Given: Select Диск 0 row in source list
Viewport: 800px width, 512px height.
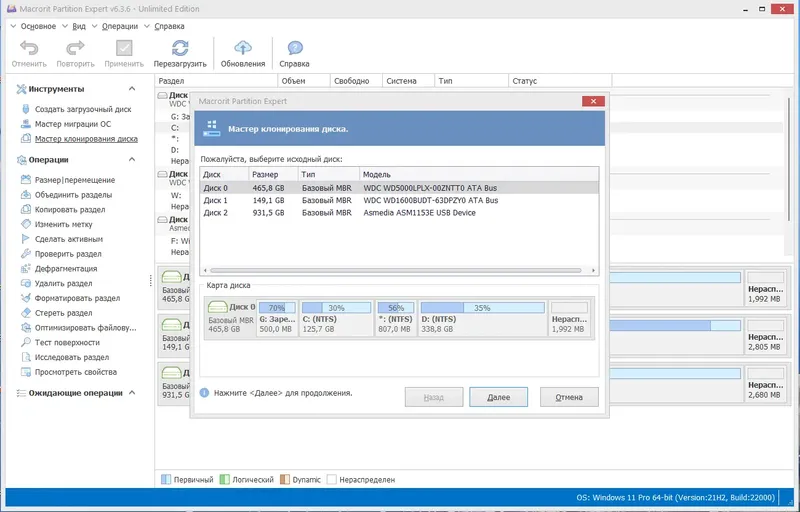Looking at the screenshot, I should point(399,188).
